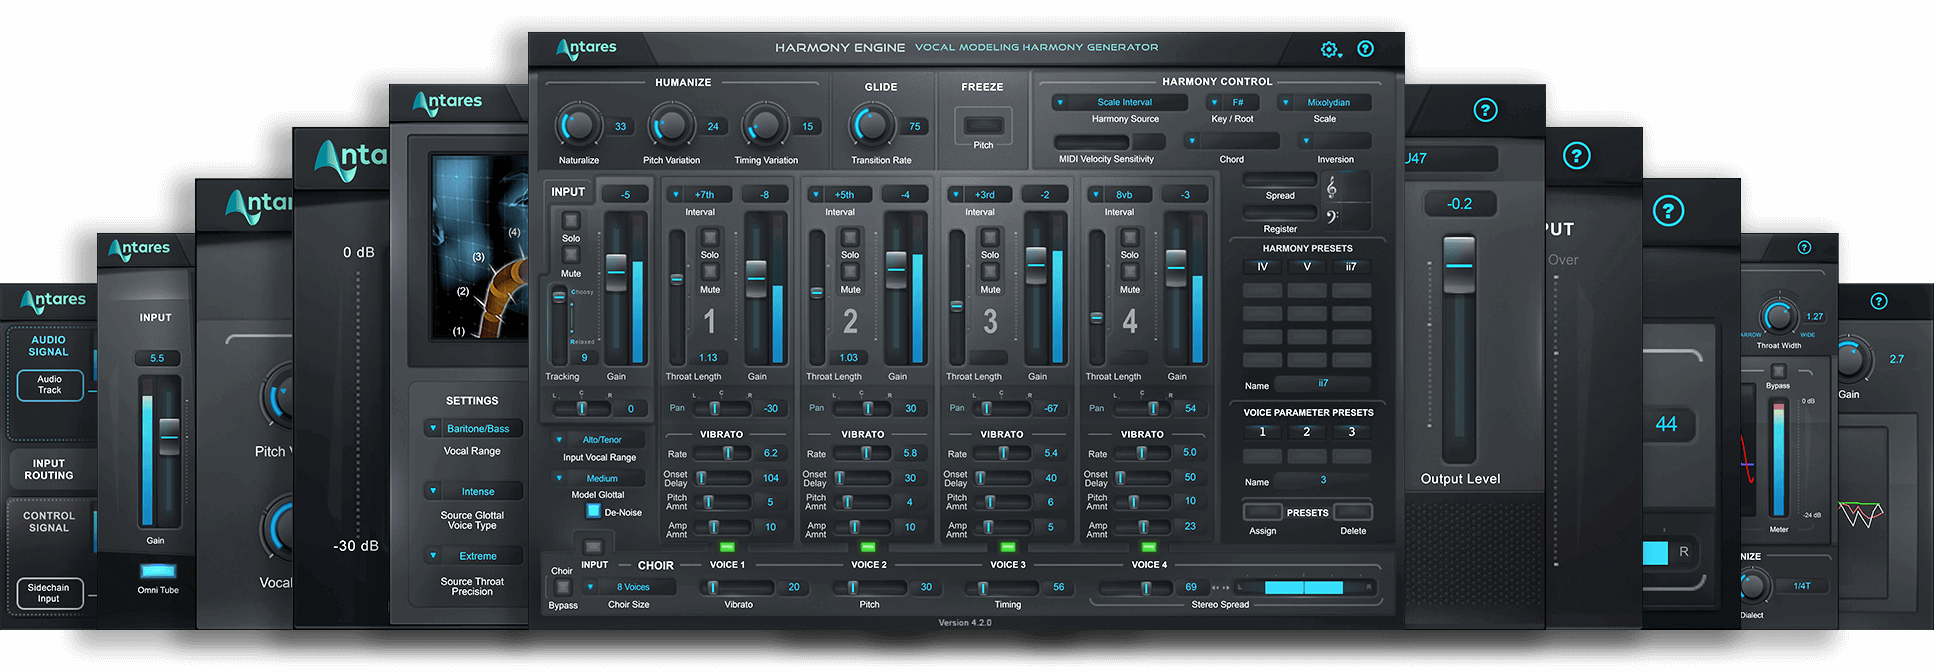This screenshot has height=672, width=1934.
Task: Click the Presets Assign button
Action: pyautogui.click(x=1262, y=512)
